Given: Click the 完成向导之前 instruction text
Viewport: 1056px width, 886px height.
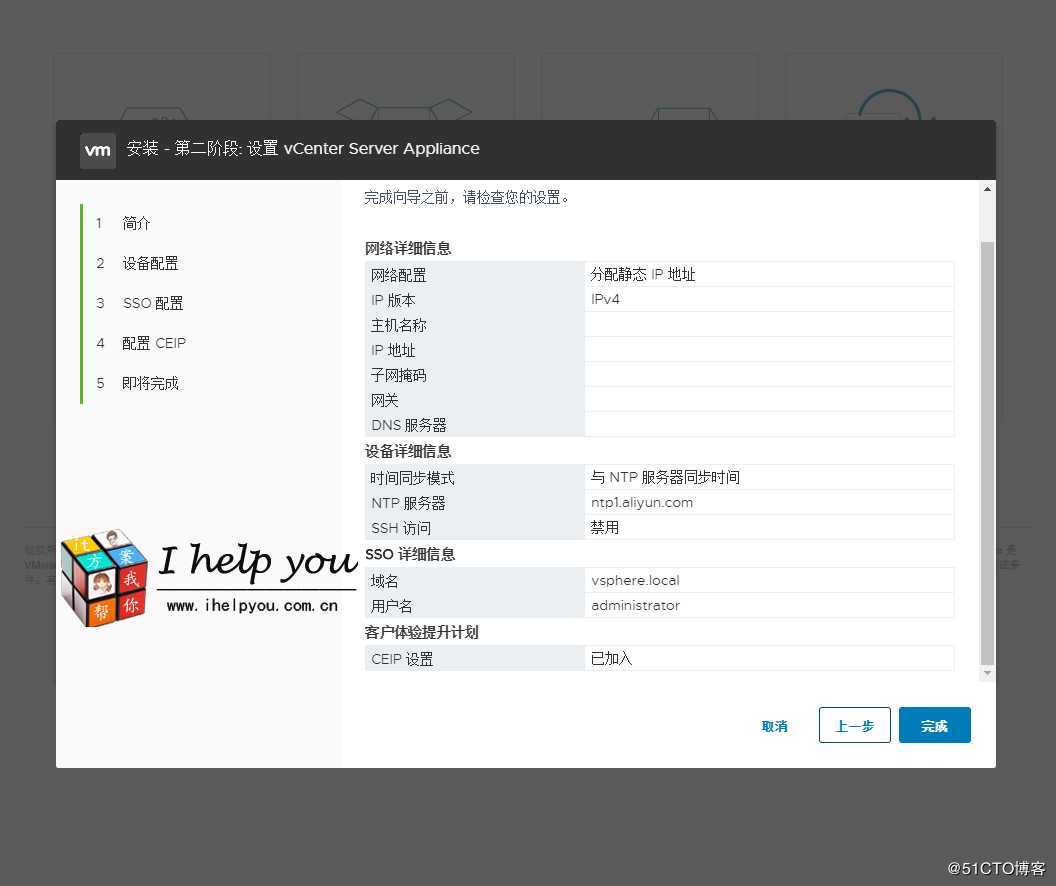Looking at the screenshot, I should coord(467,197).
